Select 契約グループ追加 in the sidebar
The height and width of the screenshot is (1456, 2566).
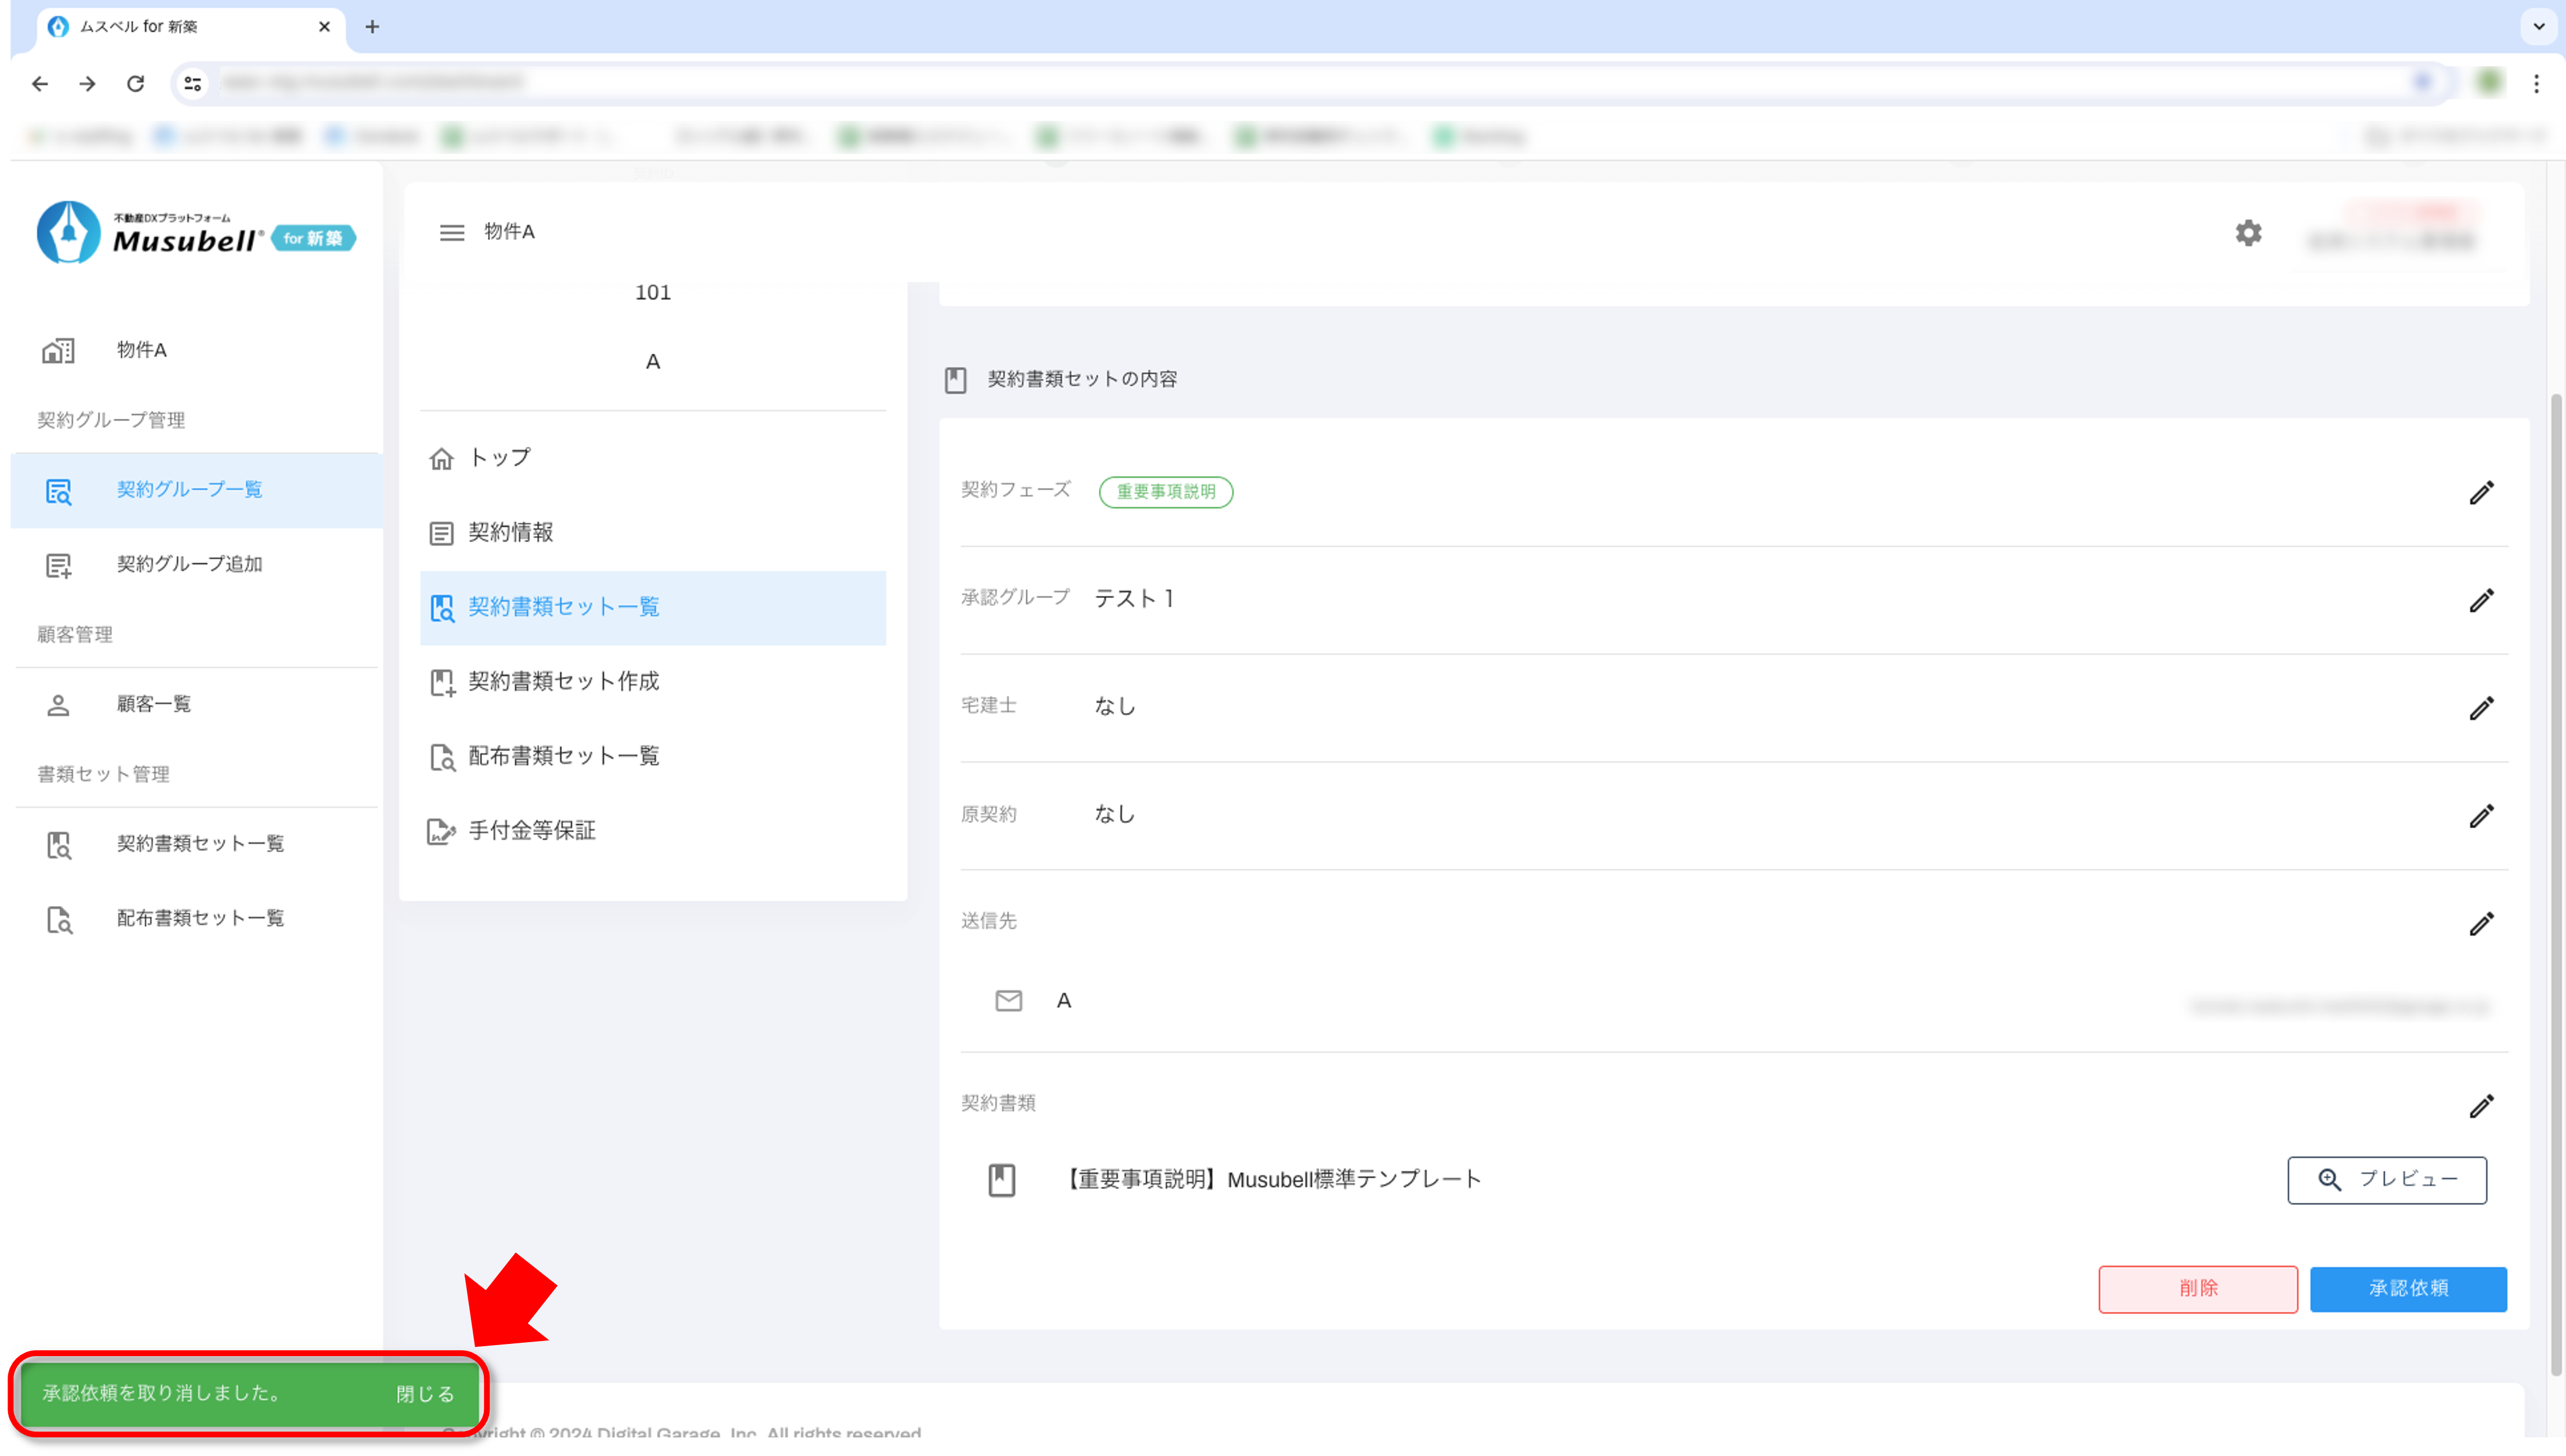click(x=189, y=564)
